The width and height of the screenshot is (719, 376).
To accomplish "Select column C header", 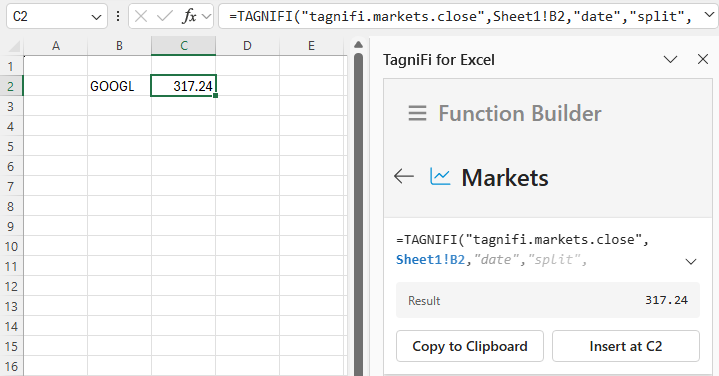I will [x=183, y=46].
